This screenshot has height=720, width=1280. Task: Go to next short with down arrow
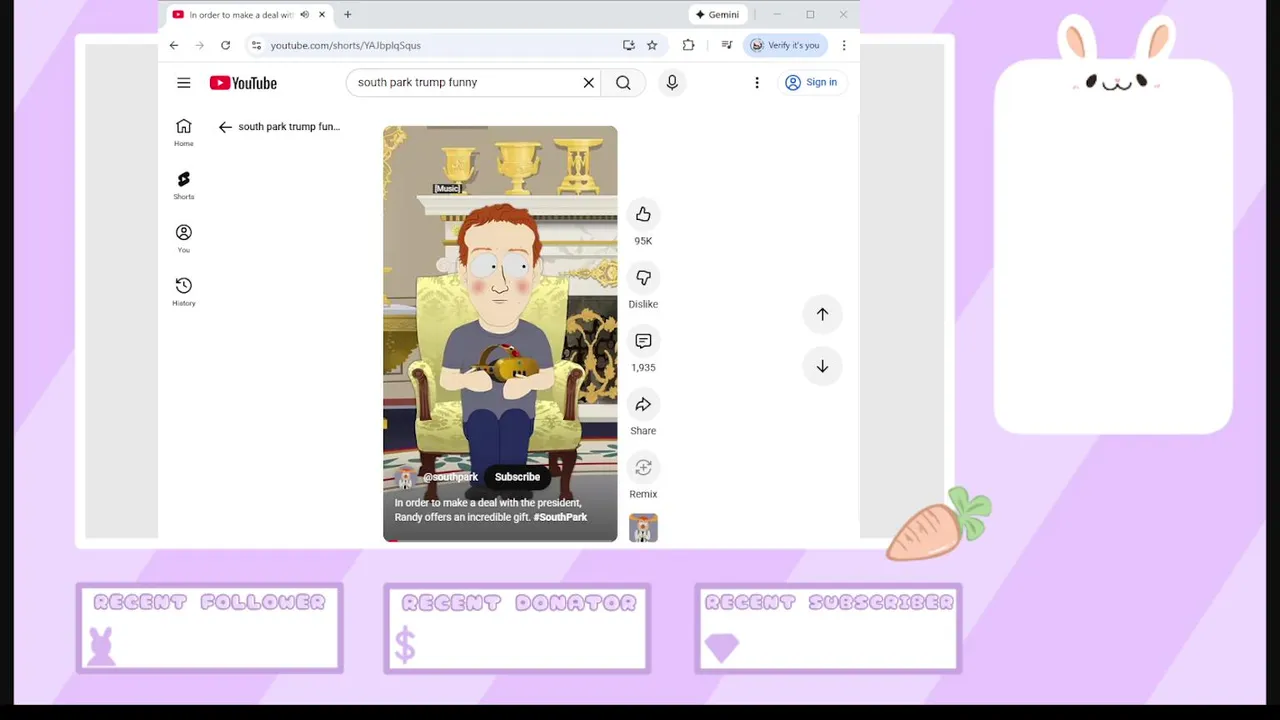tap(822, 366)
